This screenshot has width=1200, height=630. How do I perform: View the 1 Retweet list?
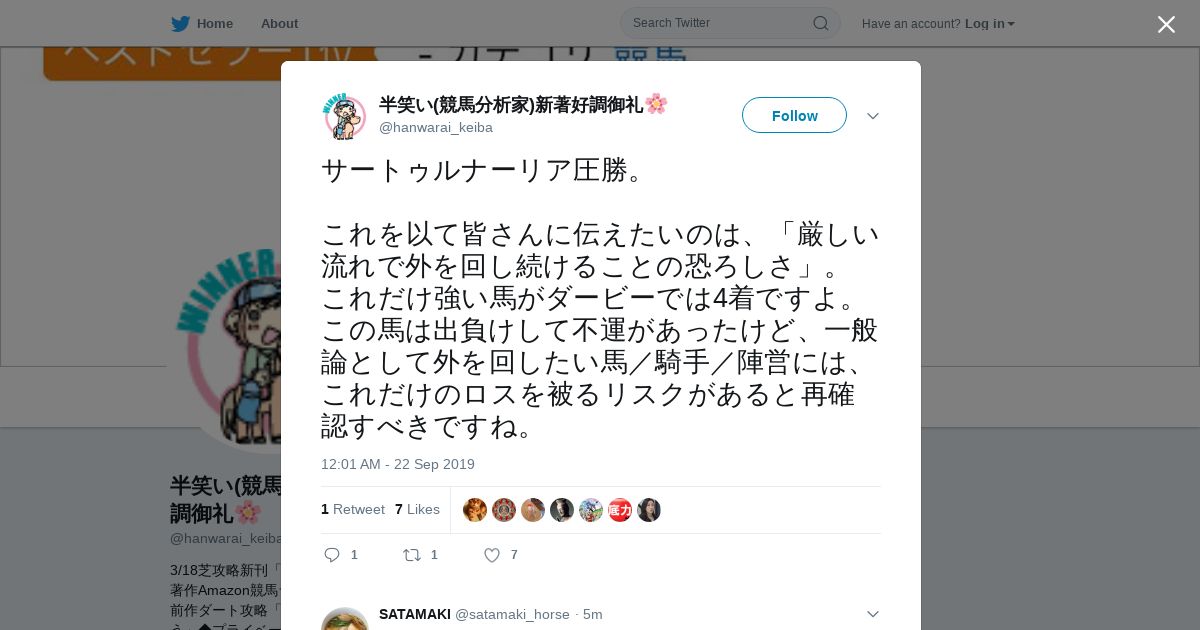click(353, 509)
